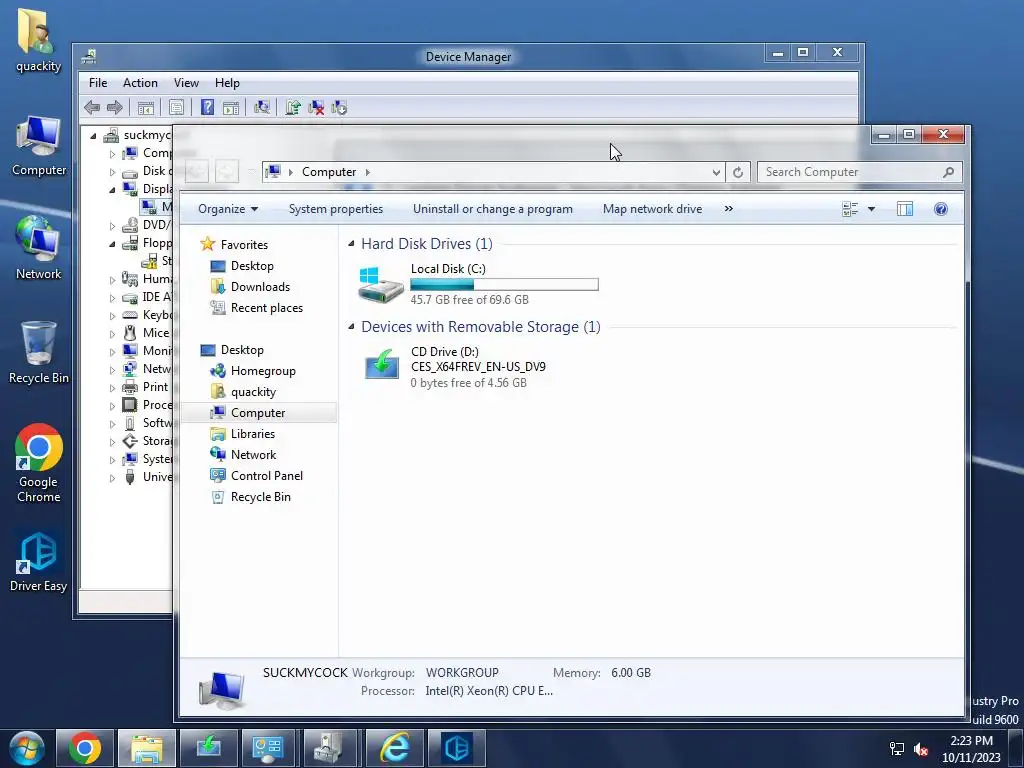
Task: Open Help menu in Device Manager
Action: point(227,83)
